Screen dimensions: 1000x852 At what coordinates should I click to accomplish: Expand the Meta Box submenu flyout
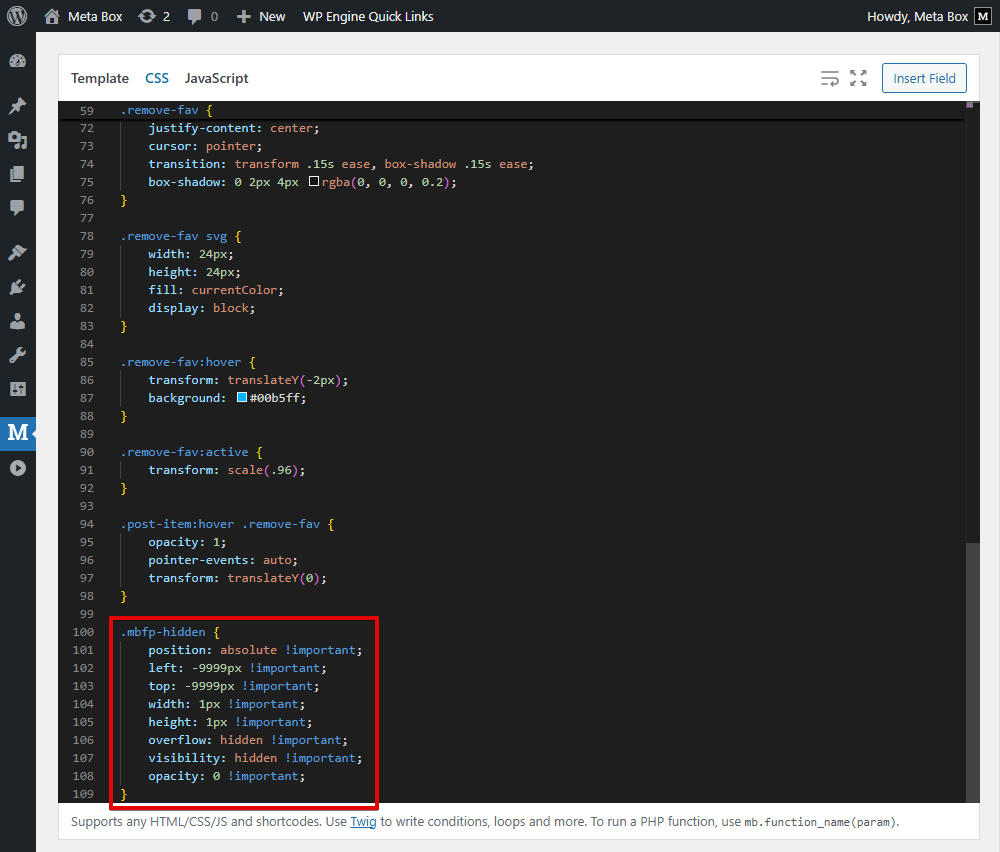click(x=33, y=433)
